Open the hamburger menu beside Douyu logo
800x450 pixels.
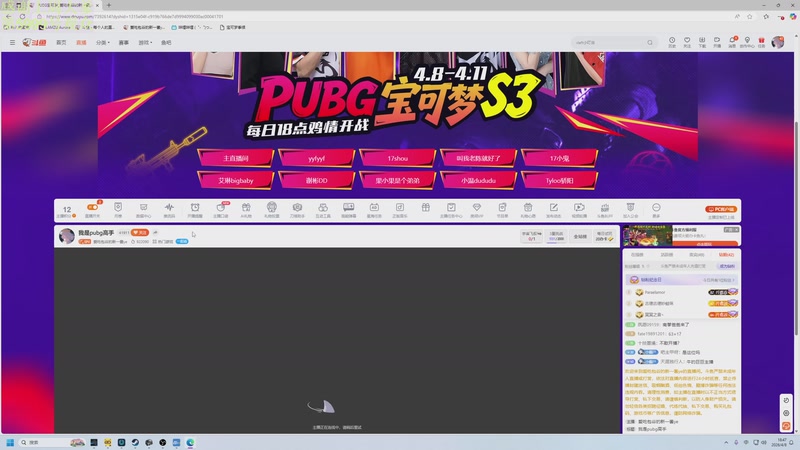[12, 42]
